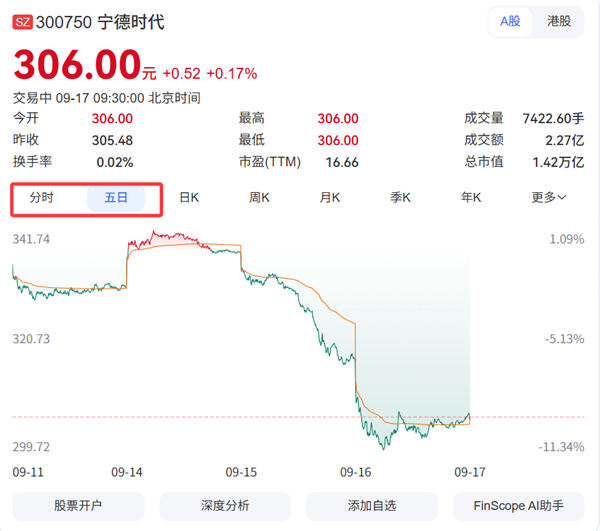Click the 09-11 date label
The width and height of the screenshot is (600, 531).
tap(28, 472)
